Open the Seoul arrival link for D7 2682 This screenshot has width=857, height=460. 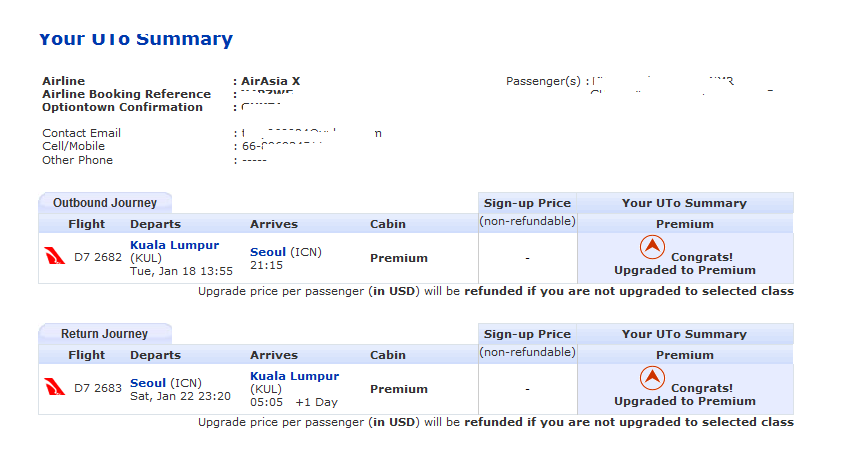click(268, 252)
